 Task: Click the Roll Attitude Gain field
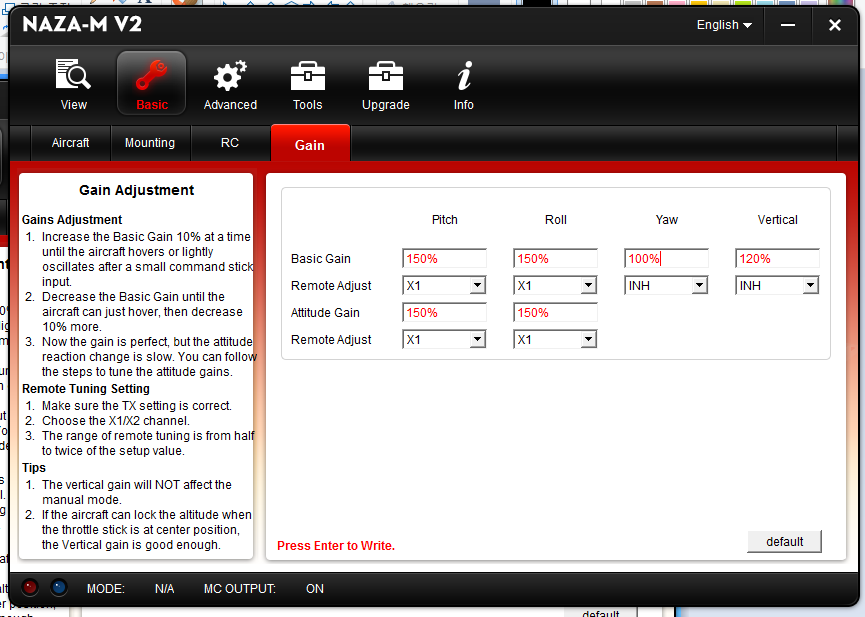coord(556,312)
